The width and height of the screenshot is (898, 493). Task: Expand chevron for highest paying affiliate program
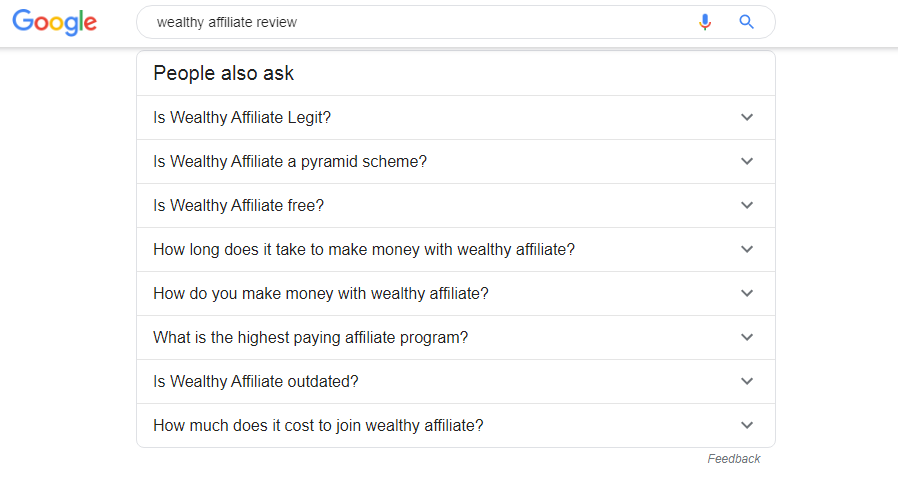pyautogui.click(x=746, y=337)
